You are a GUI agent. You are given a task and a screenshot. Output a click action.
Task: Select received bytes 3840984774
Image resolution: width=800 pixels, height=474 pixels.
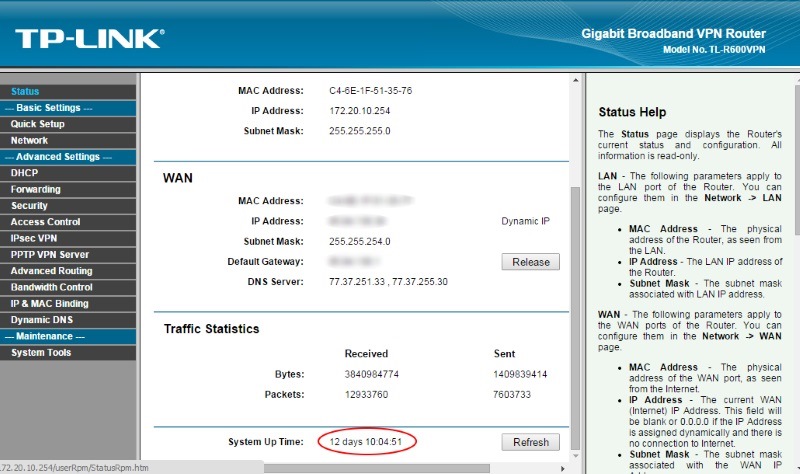click(x=371, y=375)
